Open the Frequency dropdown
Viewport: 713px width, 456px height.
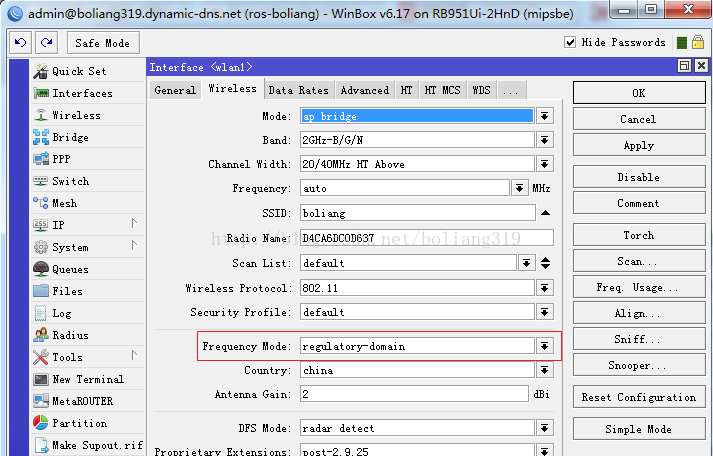pyautogui.click(x=519, y=188)
